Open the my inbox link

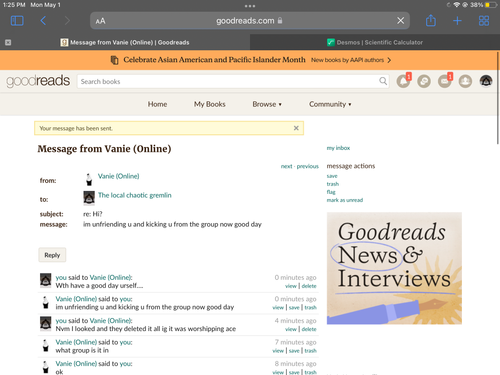pyautogui.click(x=338, y=148)
